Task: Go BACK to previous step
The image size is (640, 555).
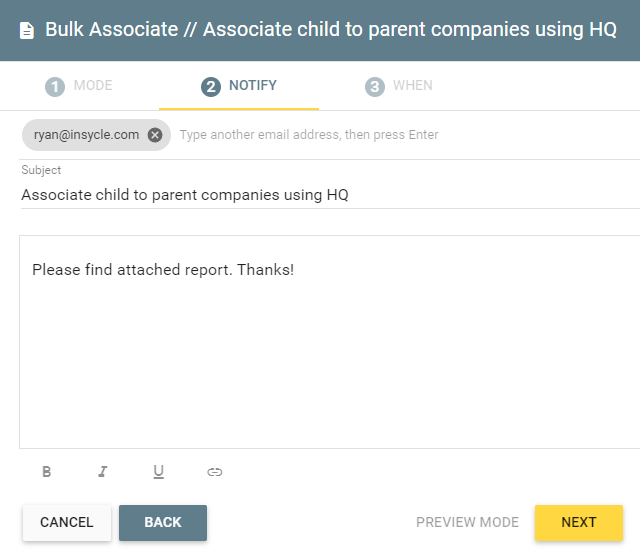Action: tap(163, 522)
